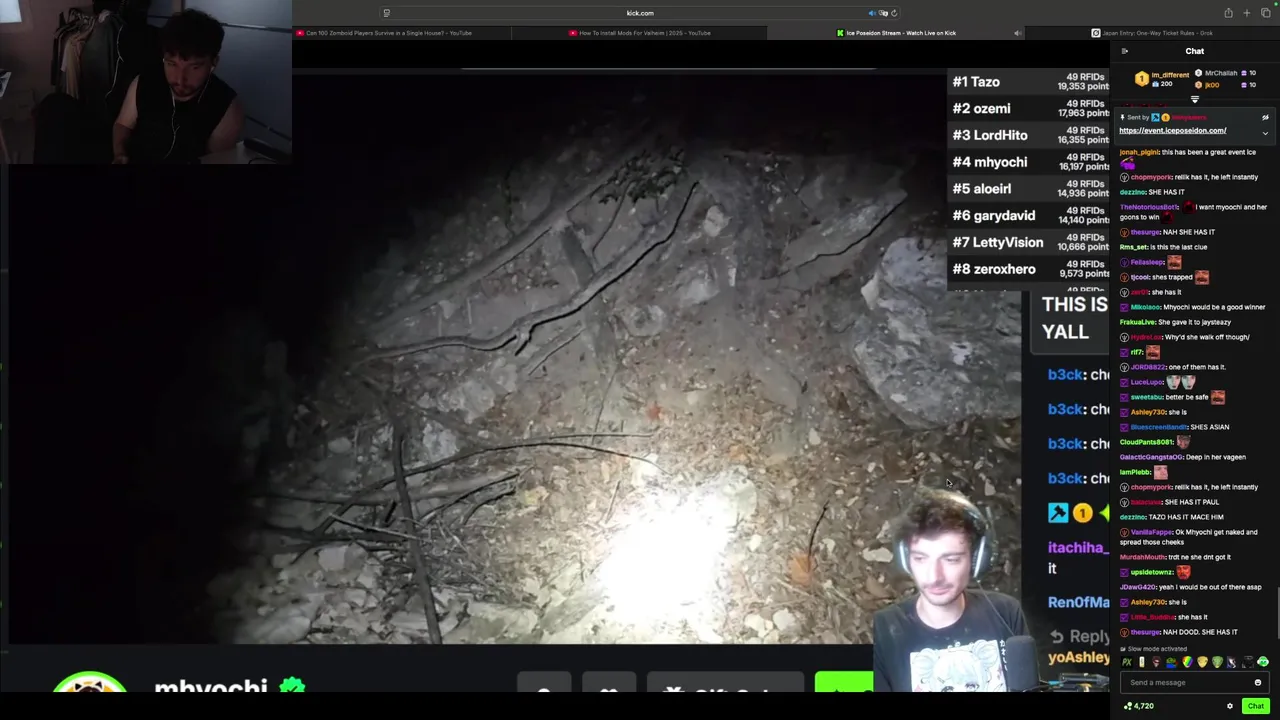
Task: Click the 4,720 channel points counter
Action: (1139, 706)
